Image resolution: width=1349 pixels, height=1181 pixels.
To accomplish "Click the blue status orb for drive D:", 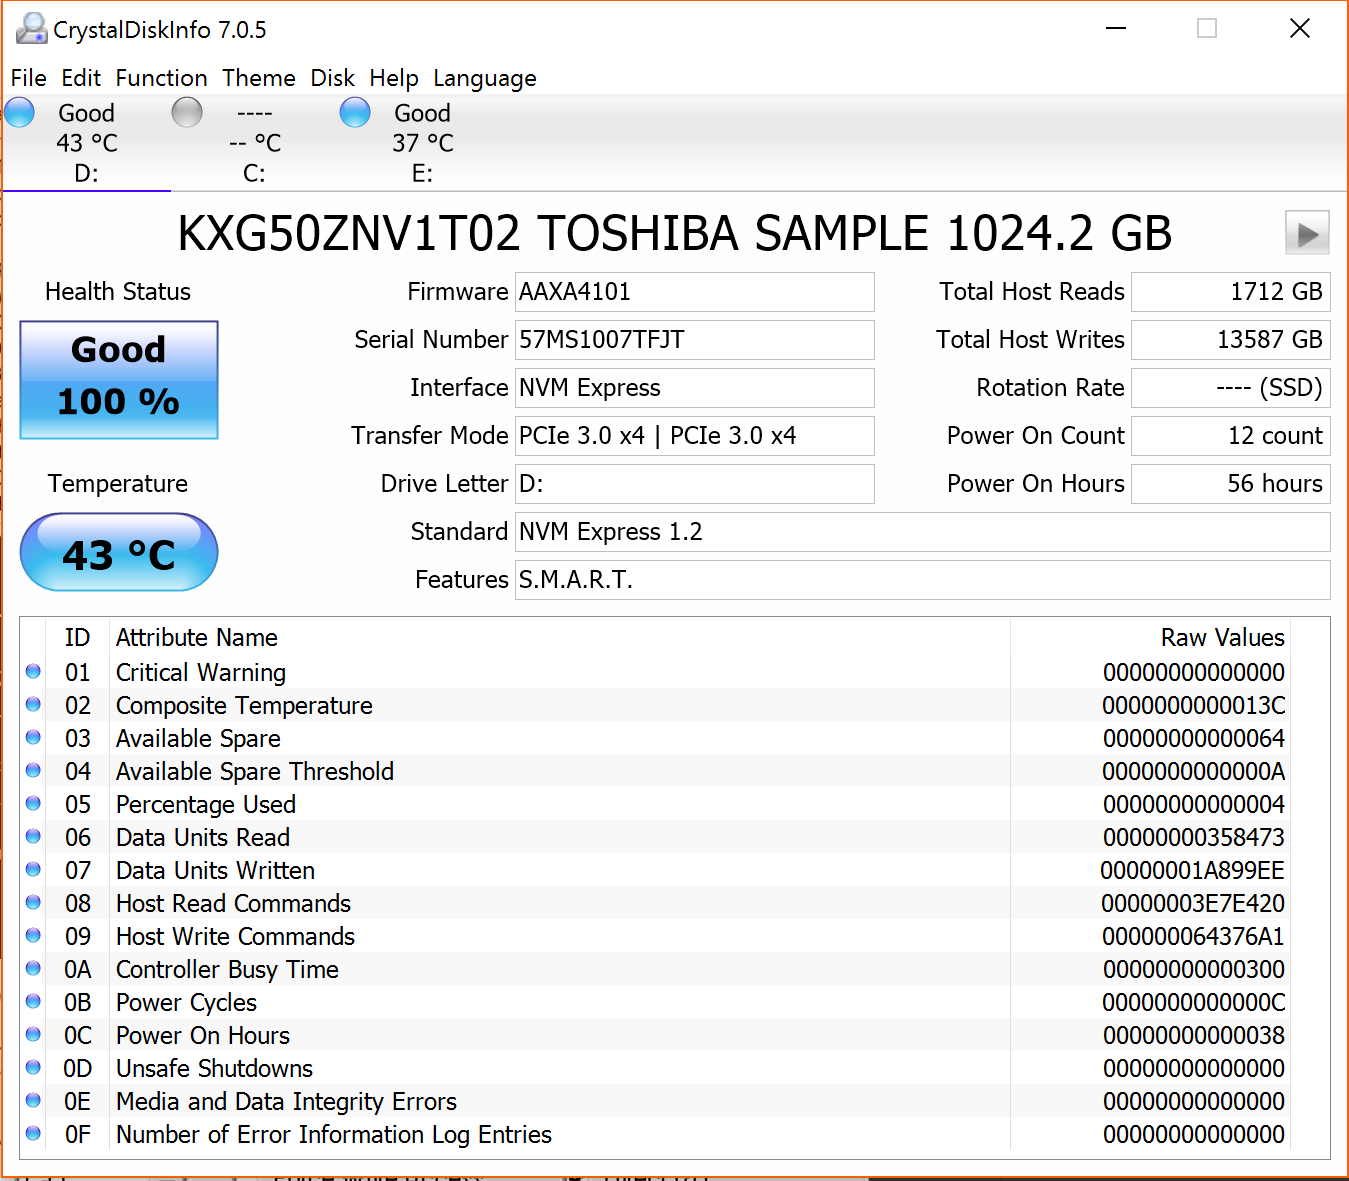I will tap(20, 113).
